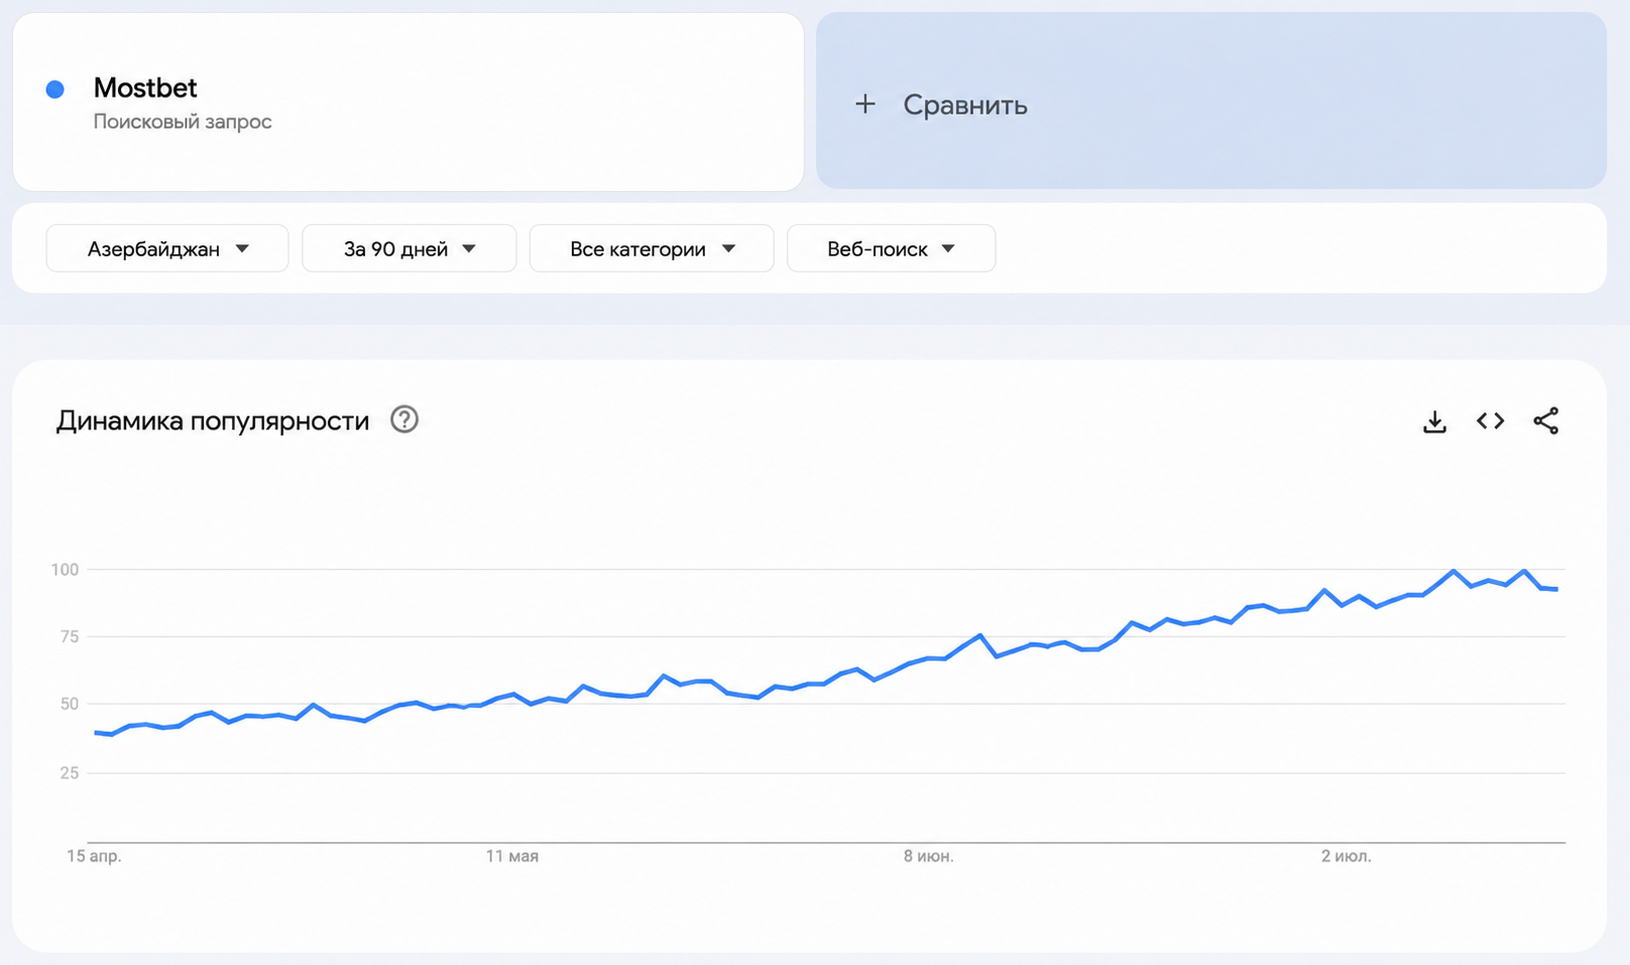The width and height of the screenshot is (1630, 965).
Task: Click the blue dot next to Mostbet
Action: pos(55,89)
